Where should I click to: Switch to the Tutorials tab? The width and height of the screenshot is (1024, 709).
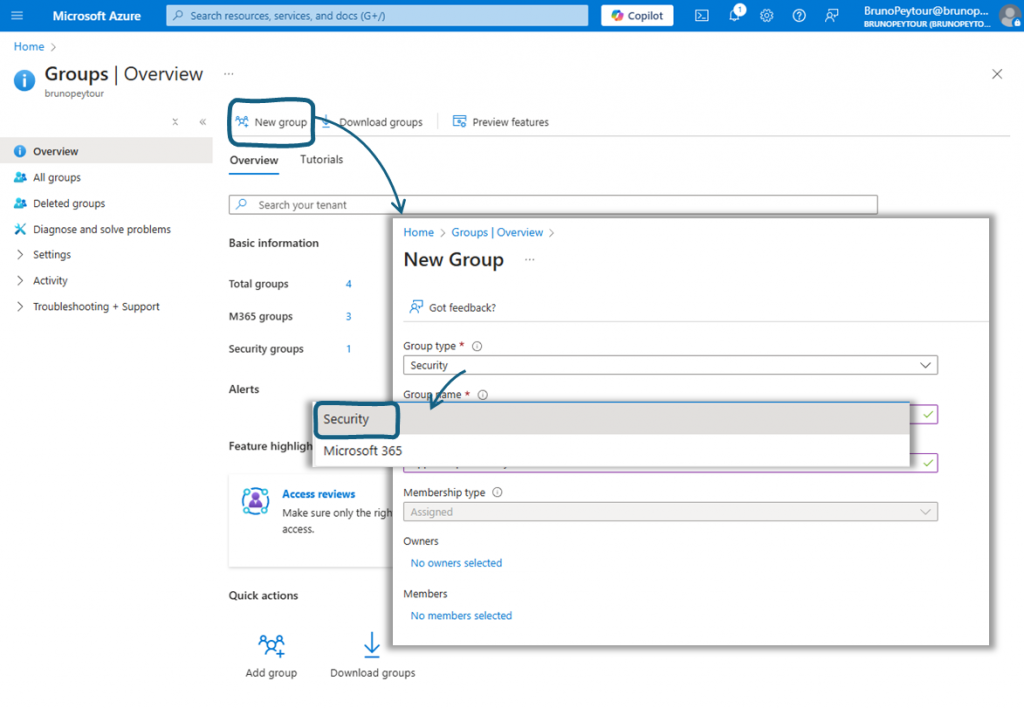pyautogui.click(x=321, y=160)
